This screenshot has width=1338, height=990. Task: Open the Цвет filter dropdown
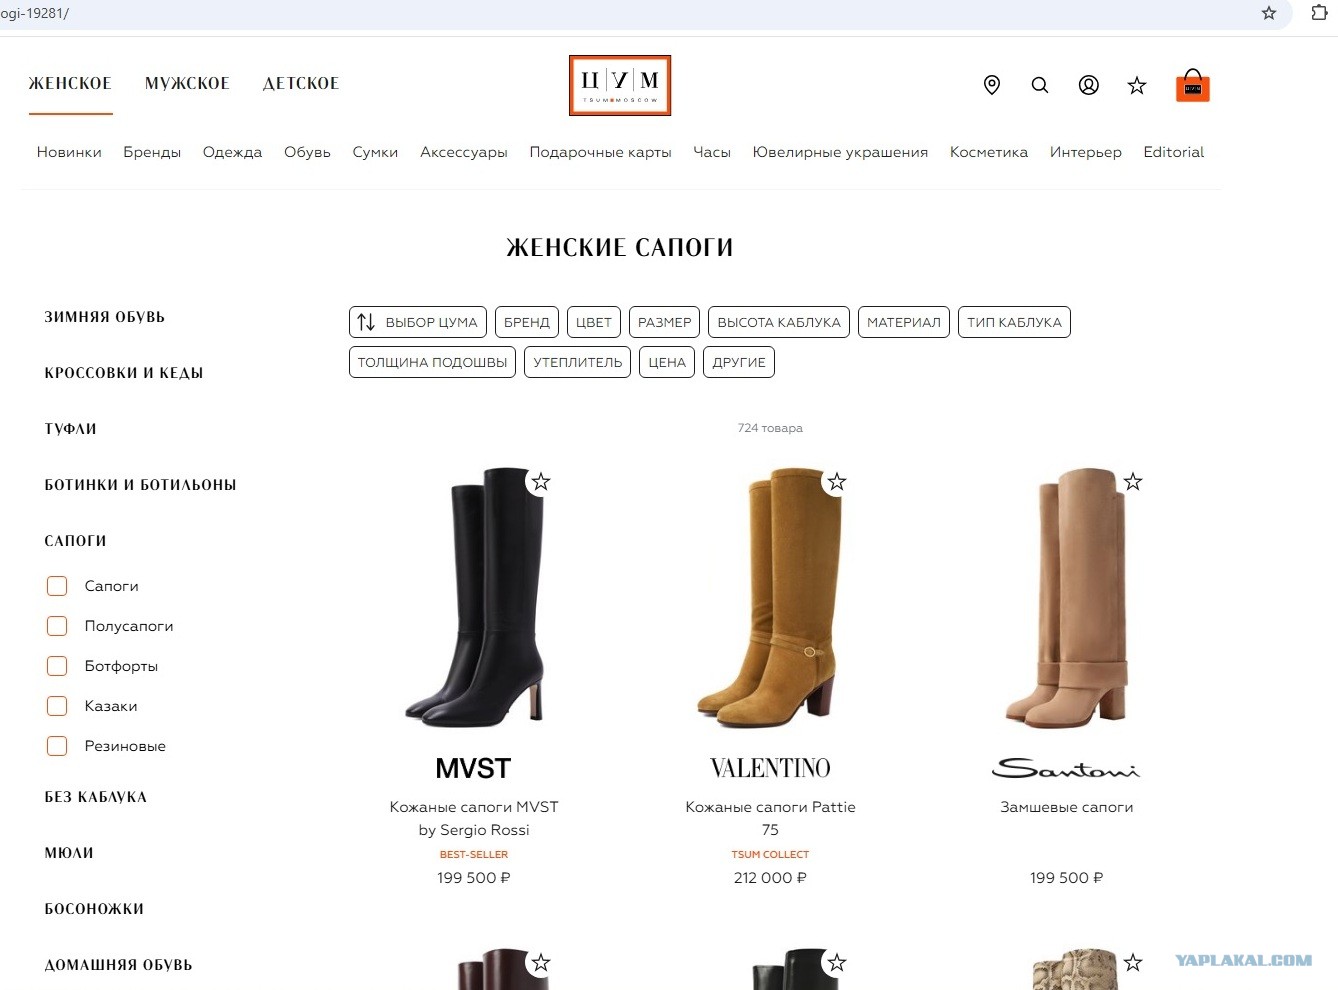pyautogui.click(x=594, y=322)
